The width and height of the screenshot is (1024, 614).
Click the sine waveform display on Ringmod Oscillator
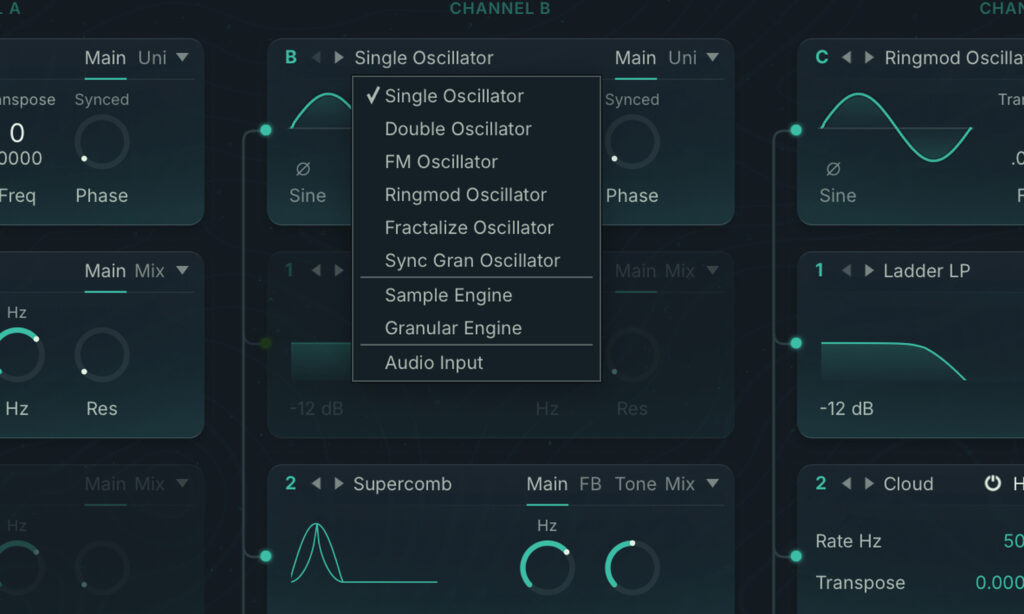pyautogui.click(x=895, y=128)
